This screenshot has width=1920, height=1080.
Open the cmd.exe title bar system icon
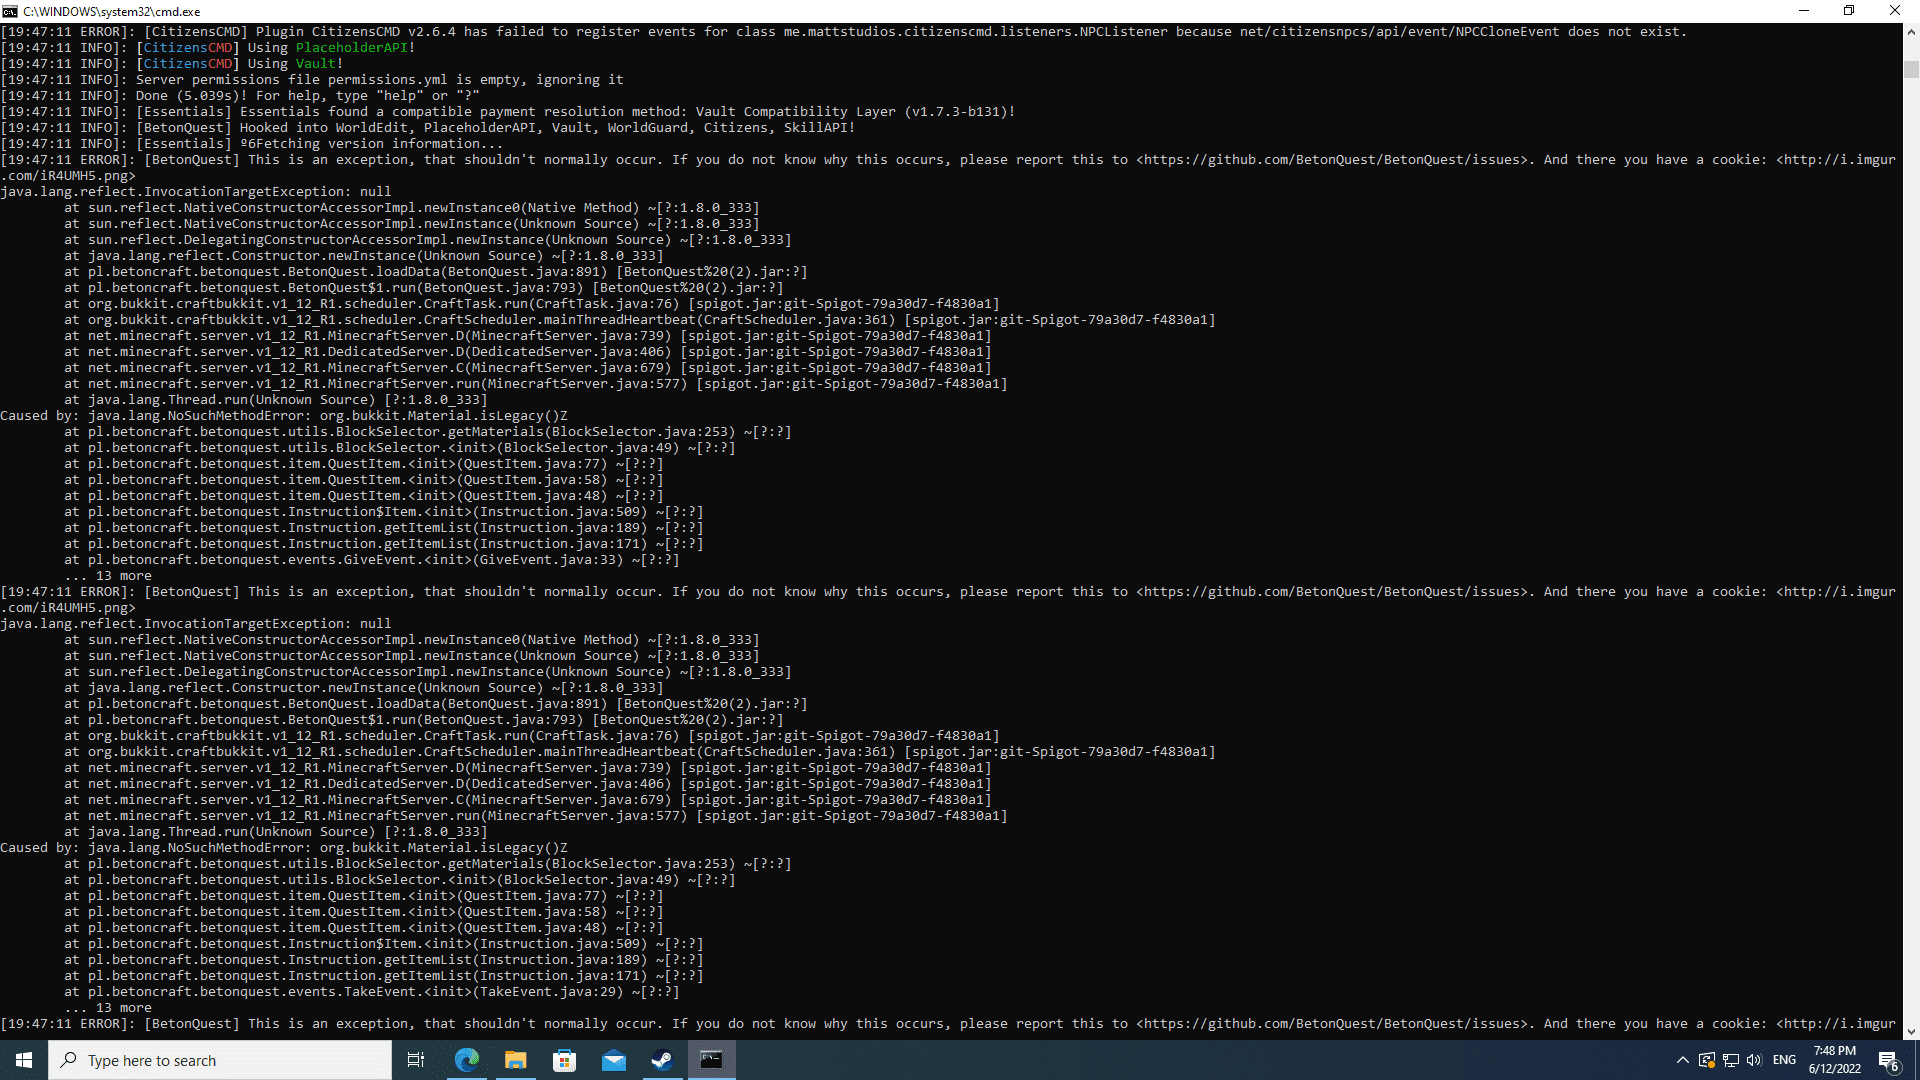click(x=10, y=11)
